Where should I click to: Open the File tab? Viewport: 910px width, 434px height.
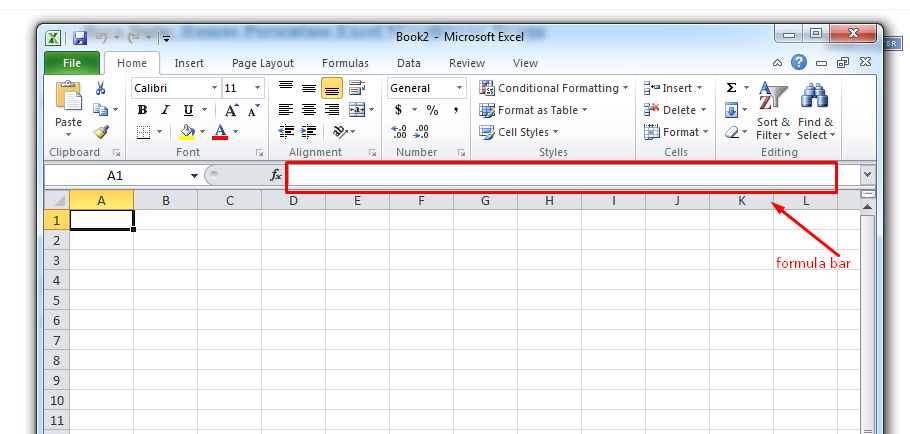click(72, 63)
